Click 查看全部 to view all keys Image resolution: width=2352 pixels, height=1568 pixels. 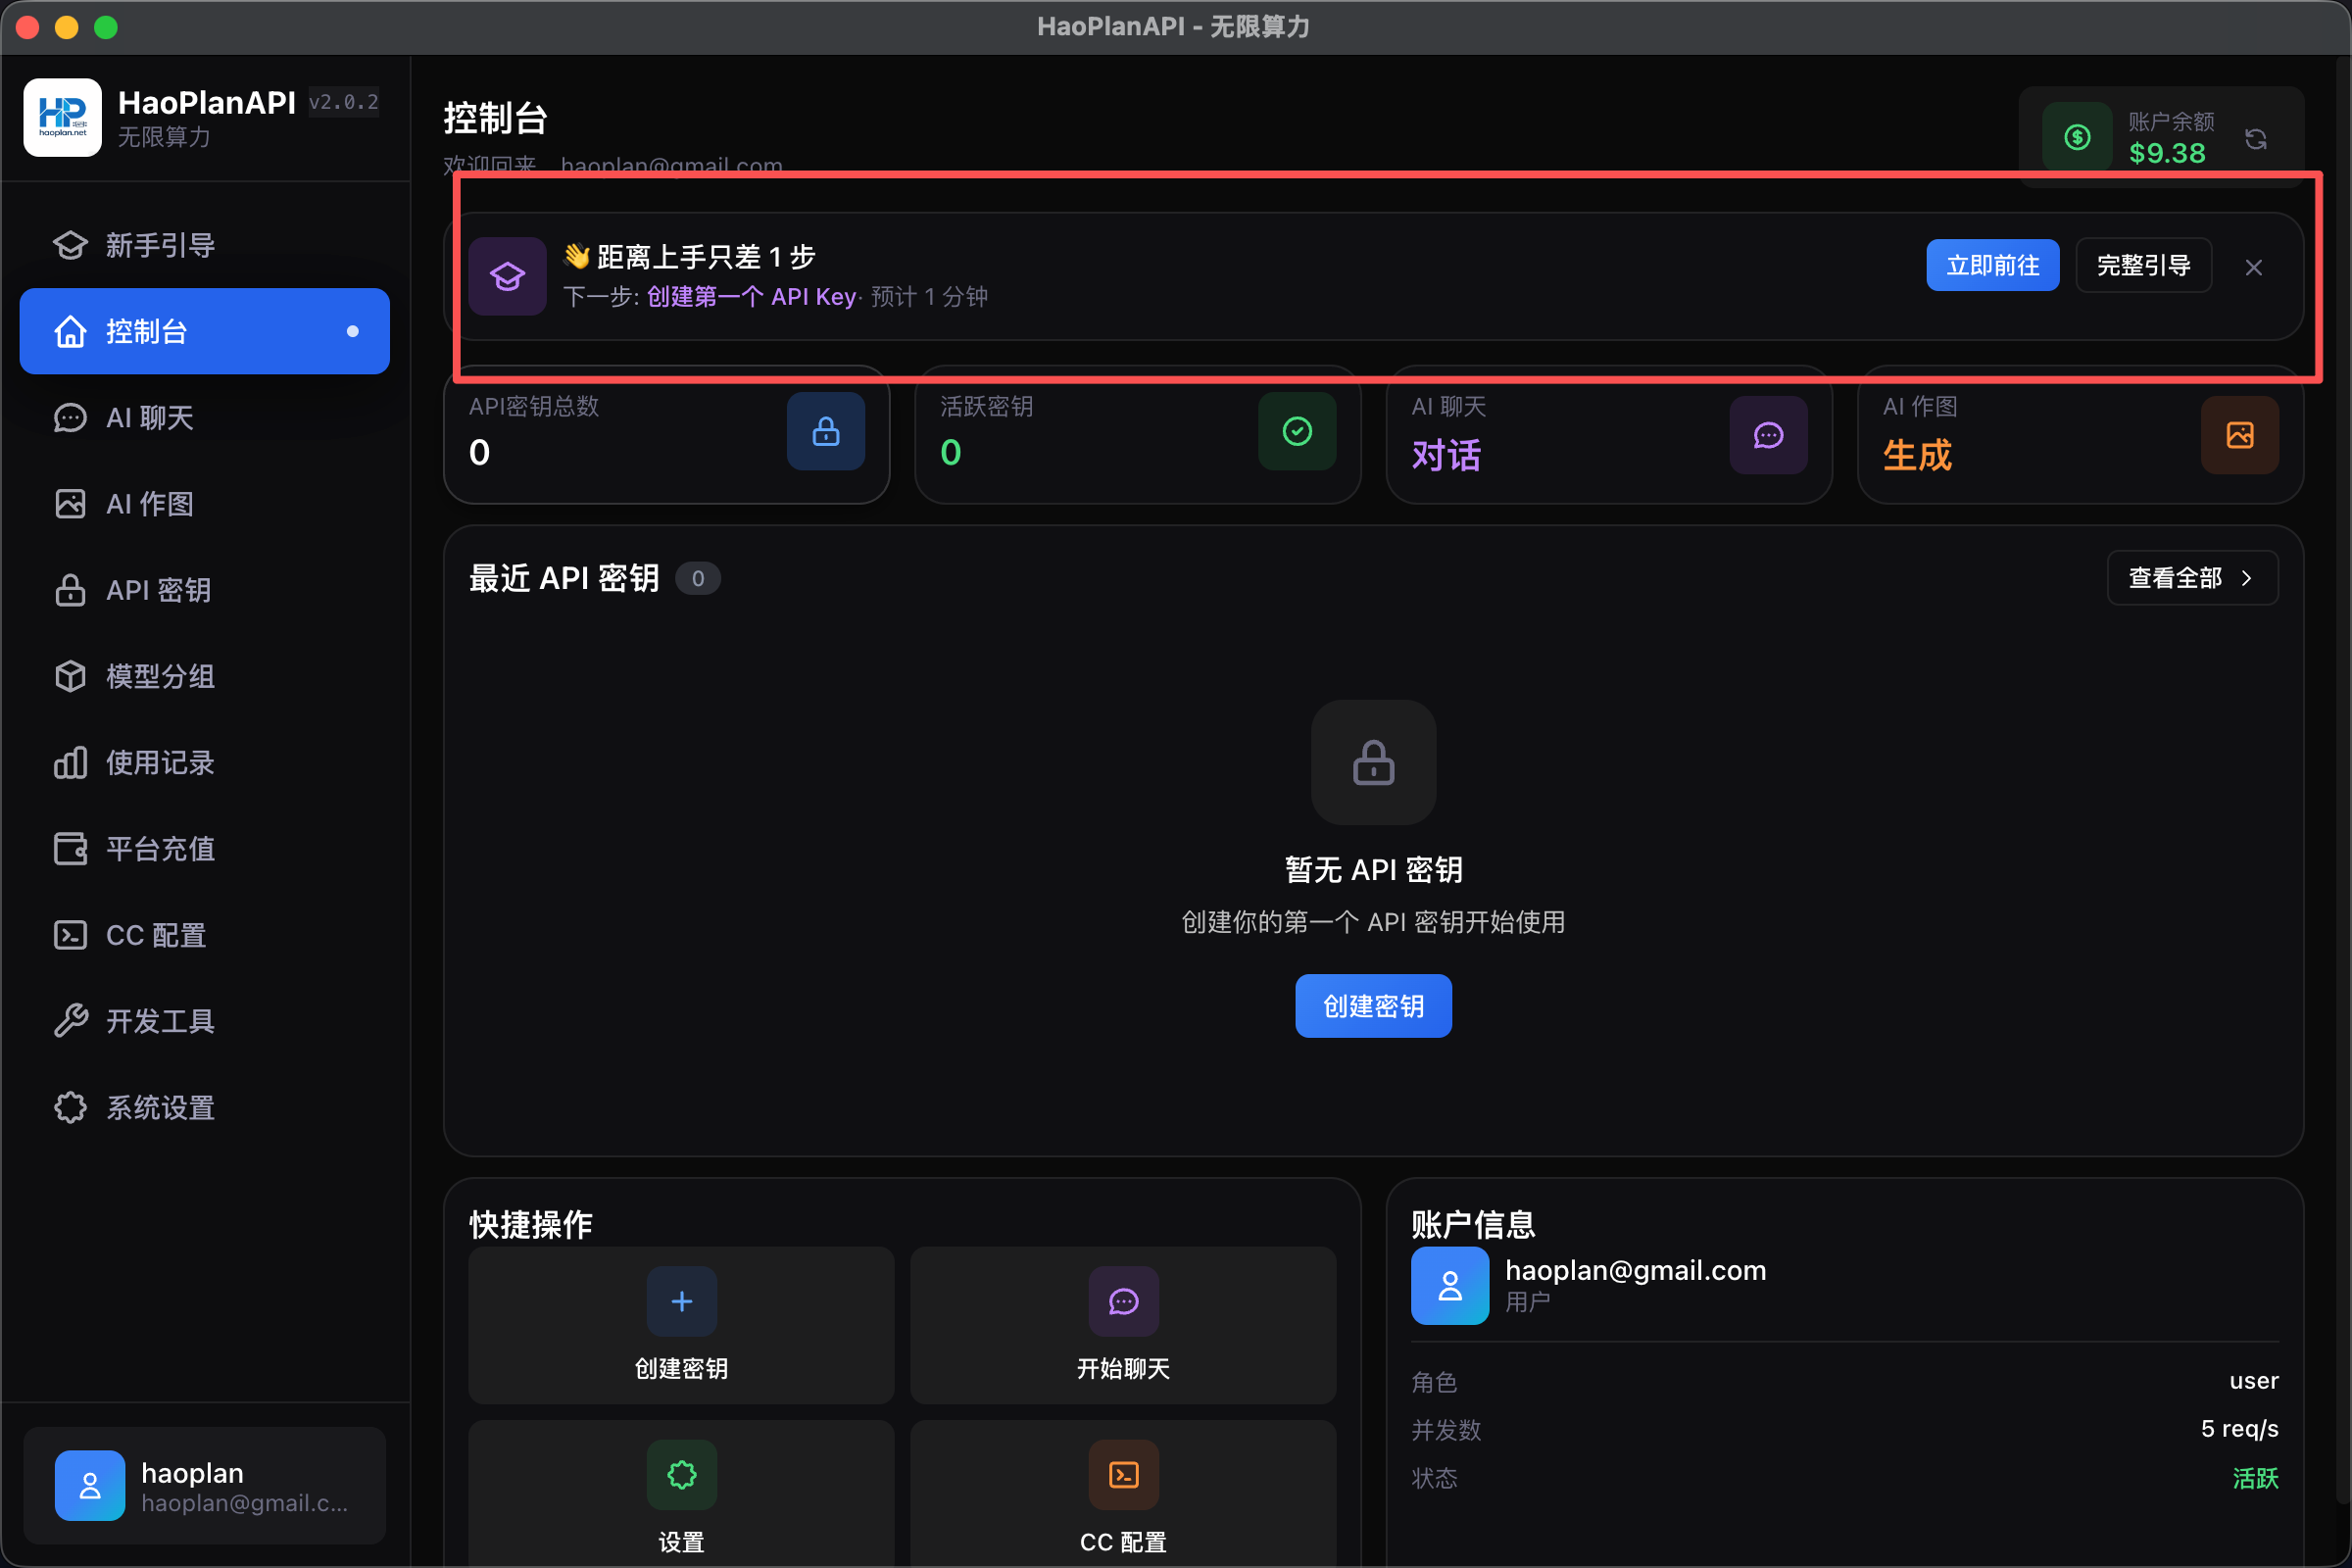[x=2192, y=577]
